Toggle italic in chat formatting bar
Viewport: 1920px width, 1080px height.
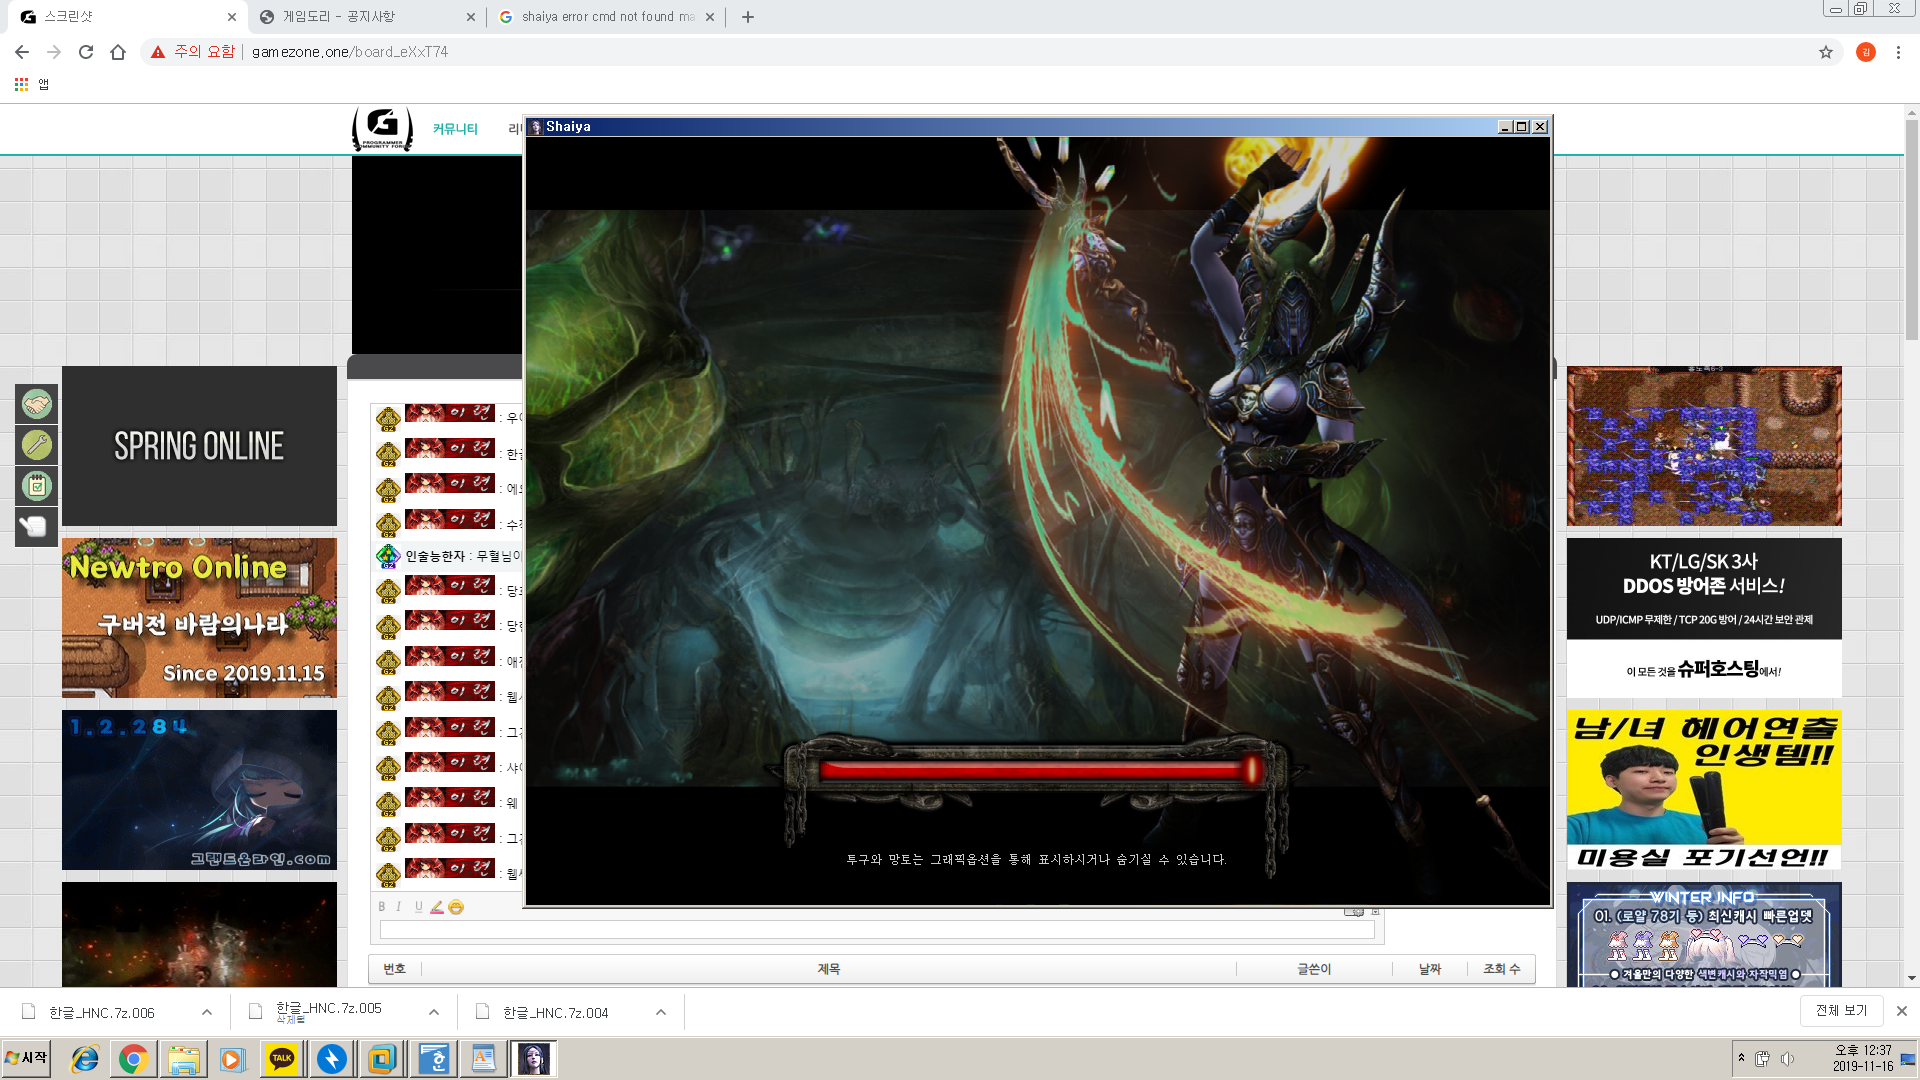pos(398,907)
